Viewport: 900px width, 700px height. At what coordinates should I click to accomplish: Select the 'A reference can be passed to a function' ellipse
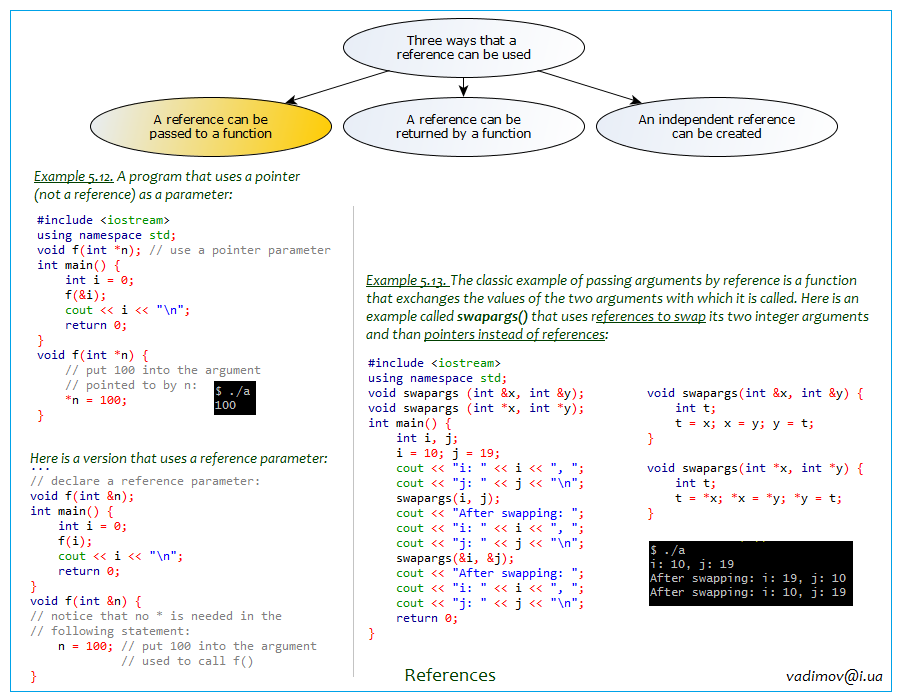click(x=211, y=127)
